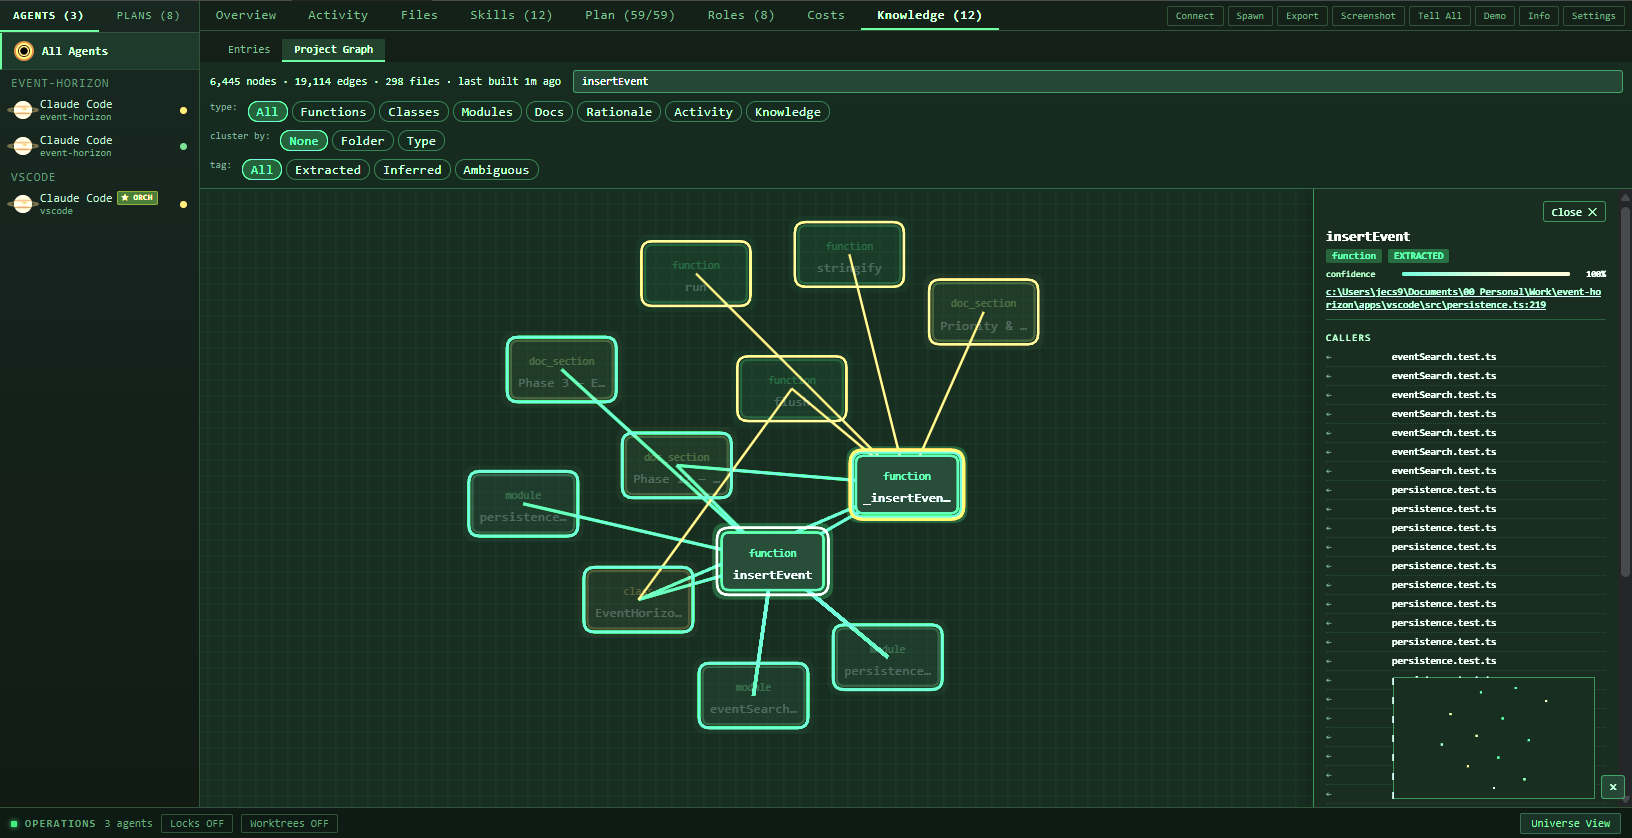Filter type by Classes
This screenshot has height=838, width=1632.
(414, 112)
